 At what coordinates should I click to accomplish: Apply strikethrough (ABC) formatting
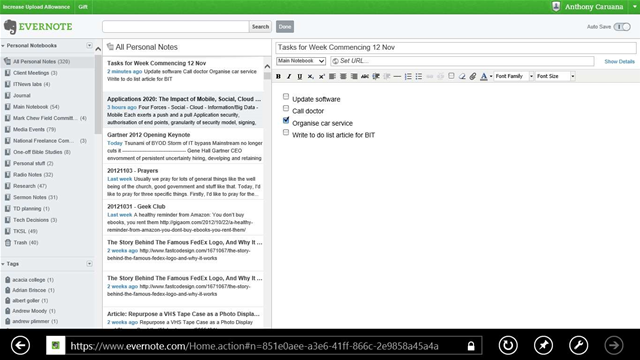[x=365, y=76]
